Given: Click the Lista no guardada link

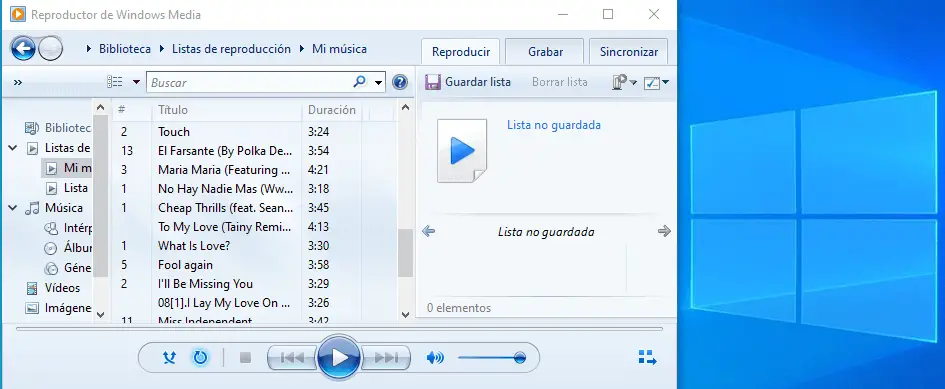Looking at the screenshot, I should pos(553,125).
